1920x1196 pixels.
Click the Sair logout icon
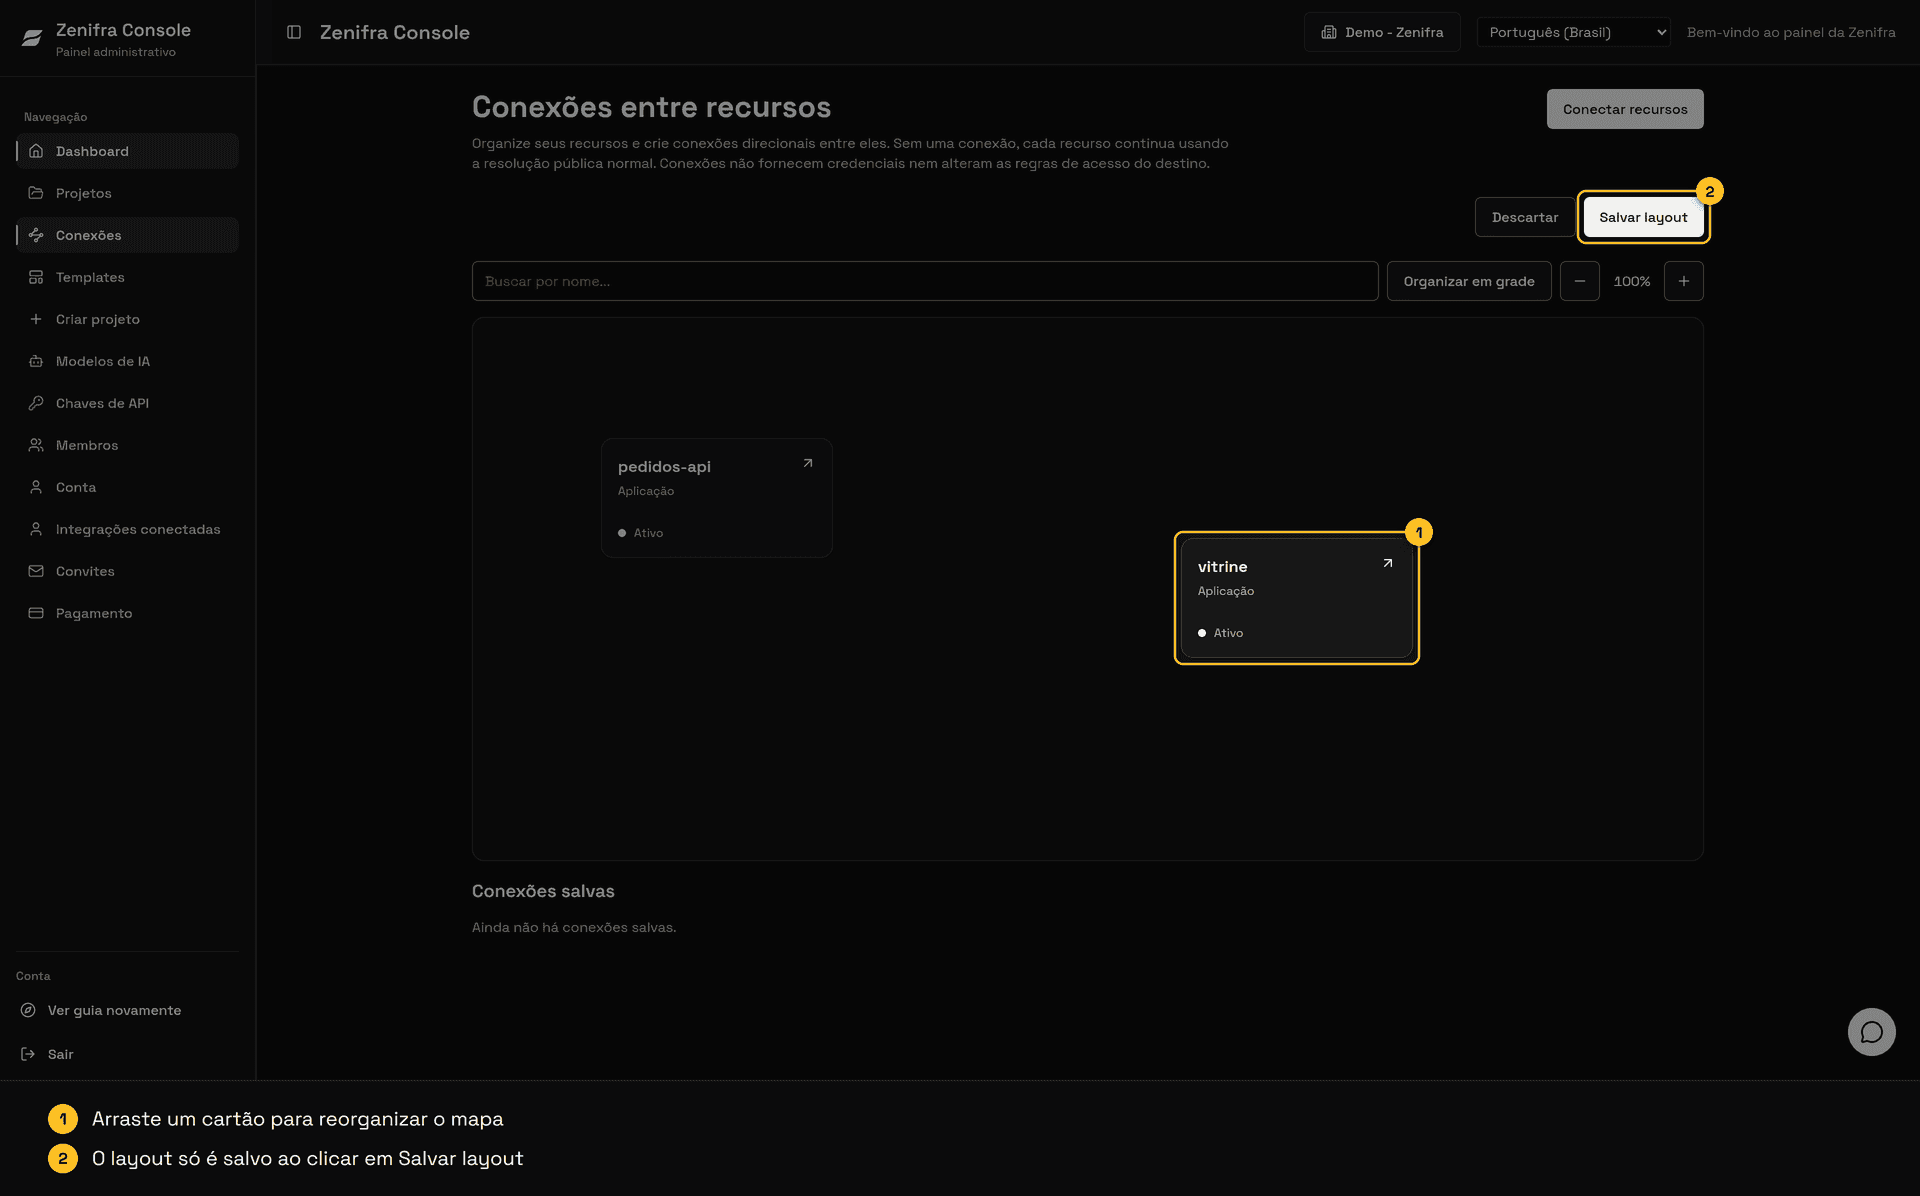click(28, 1054)
